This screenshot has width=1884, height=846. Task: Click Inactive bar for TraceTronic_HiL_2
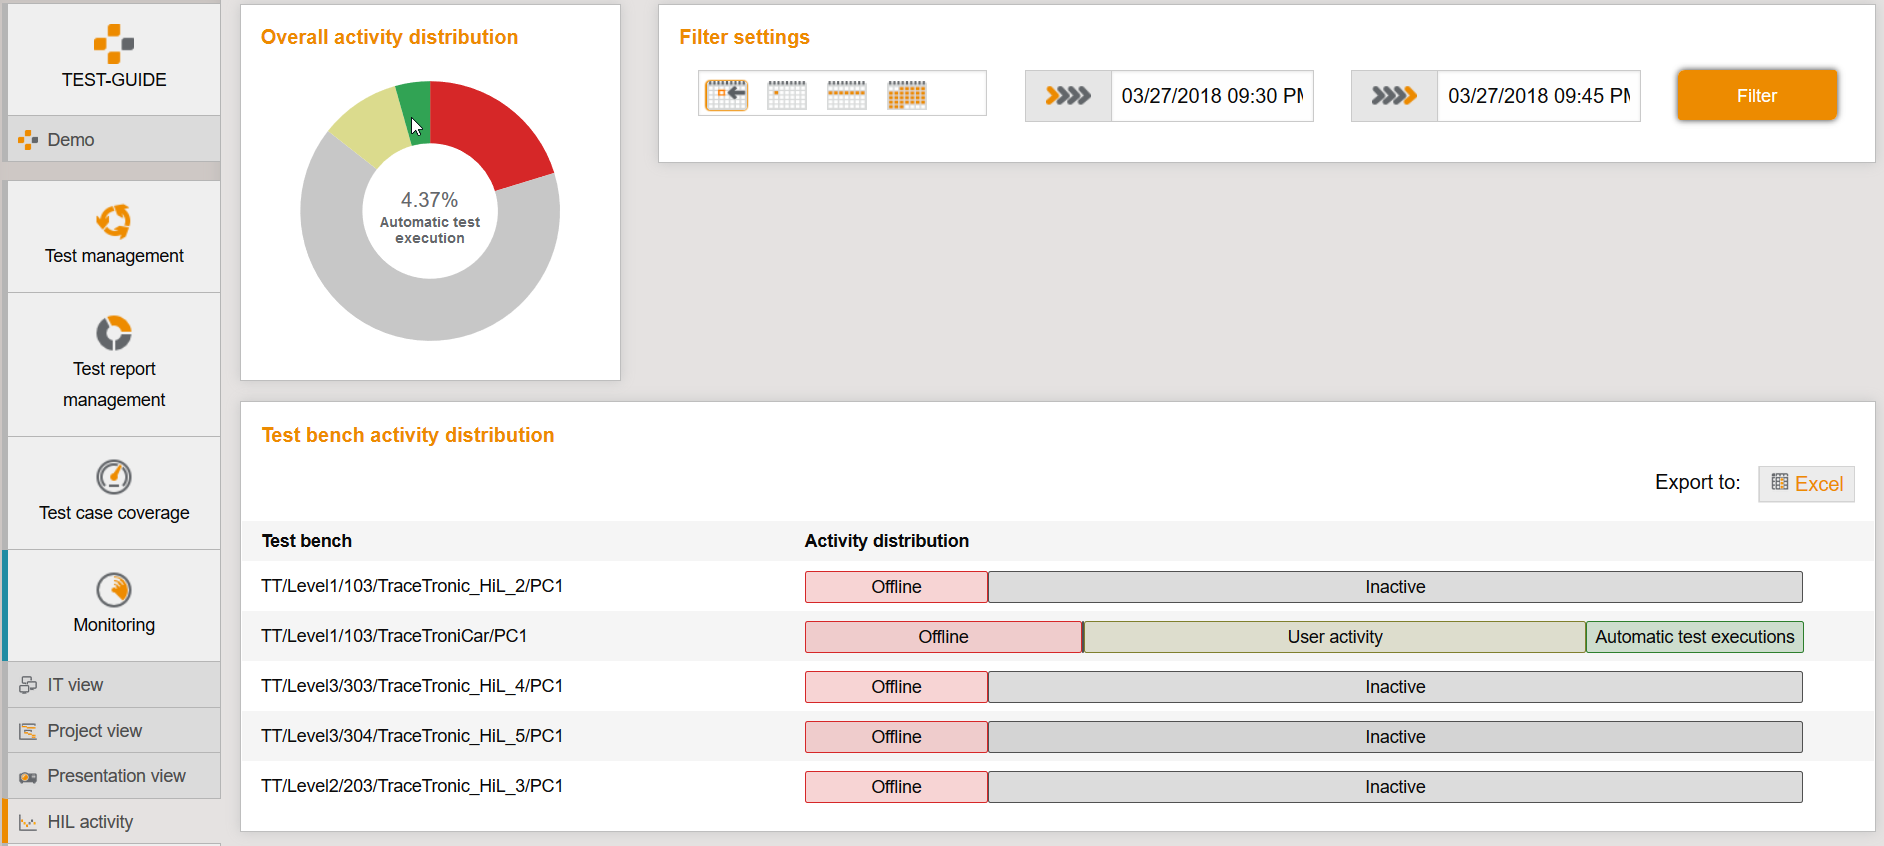tap(1395, 587)
